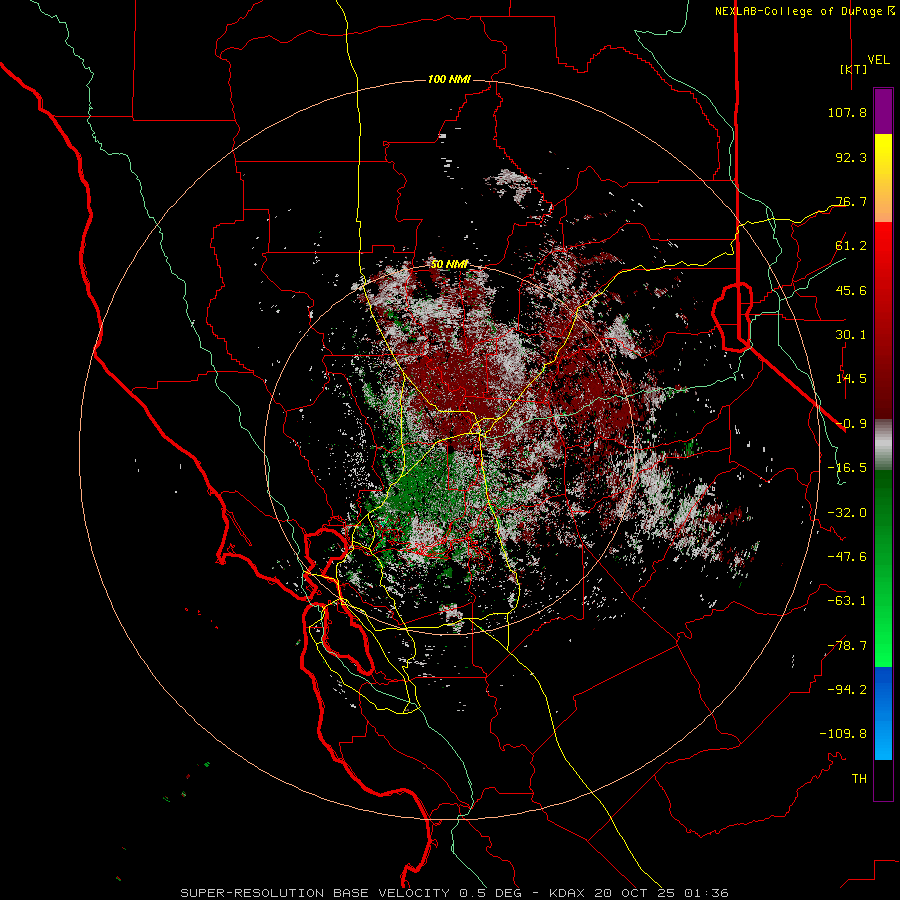Screen dimensions: 900x900
Task: Click the blue segment of the color bar
Action: click(883, 713)
